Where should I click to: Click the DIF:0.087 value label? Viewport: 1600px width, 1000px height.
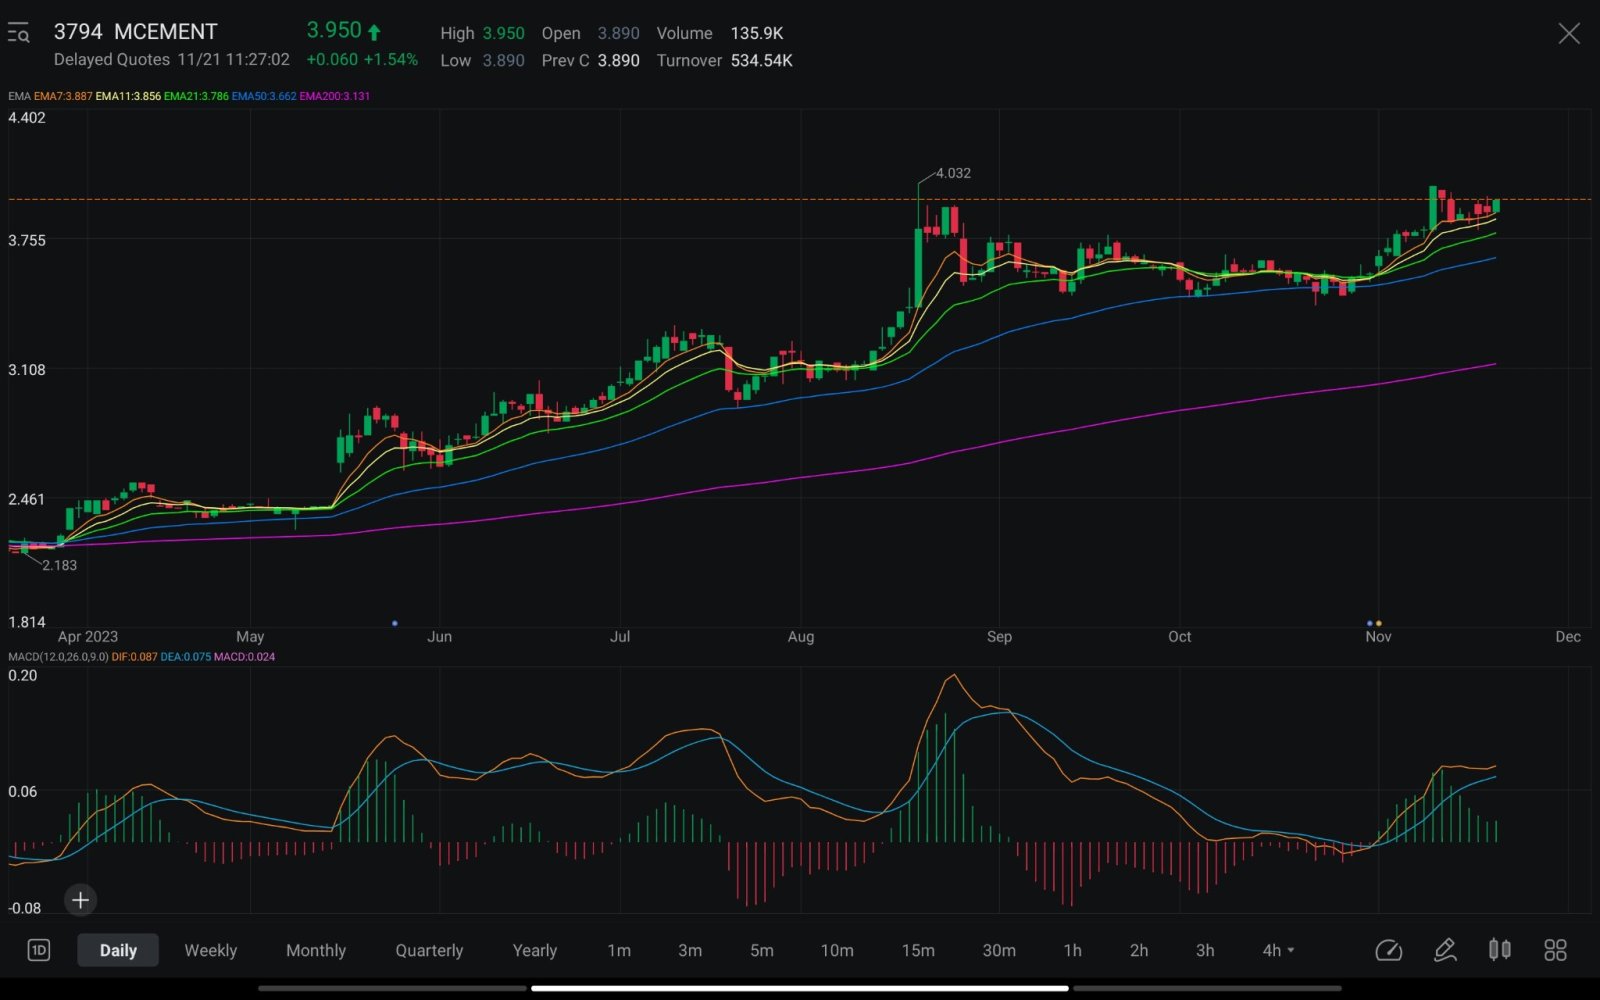tap(134, 657)
